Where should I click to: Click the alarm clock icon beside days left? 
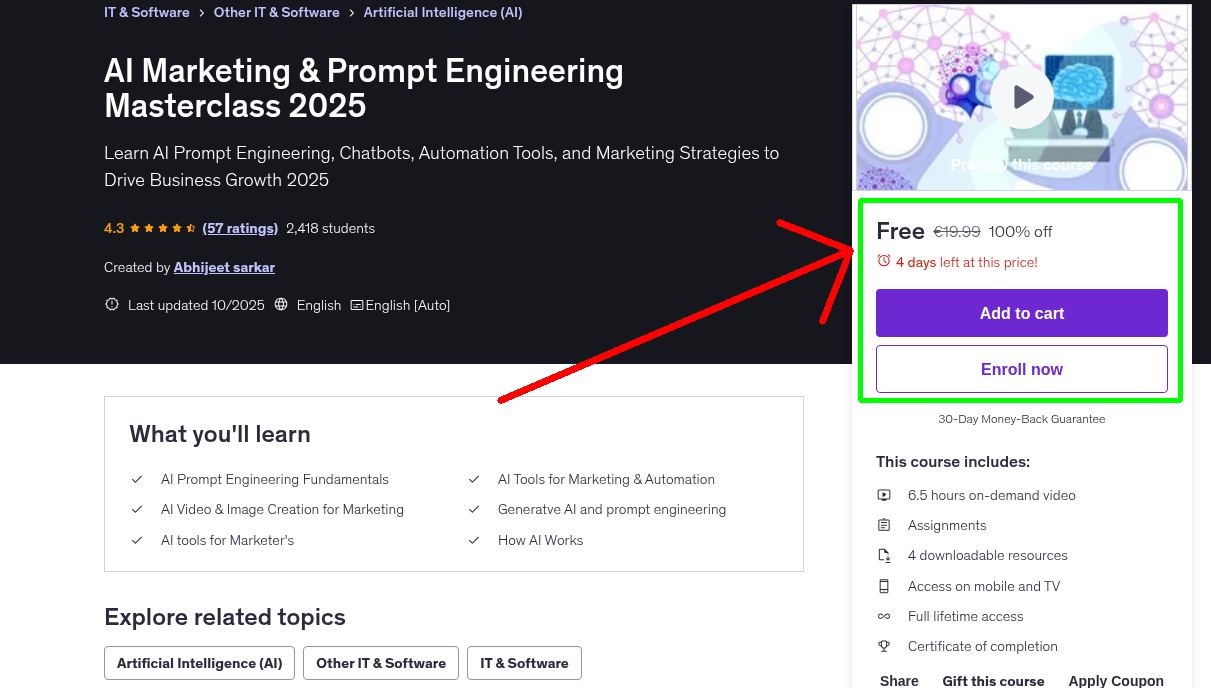(x=884, y=261)
